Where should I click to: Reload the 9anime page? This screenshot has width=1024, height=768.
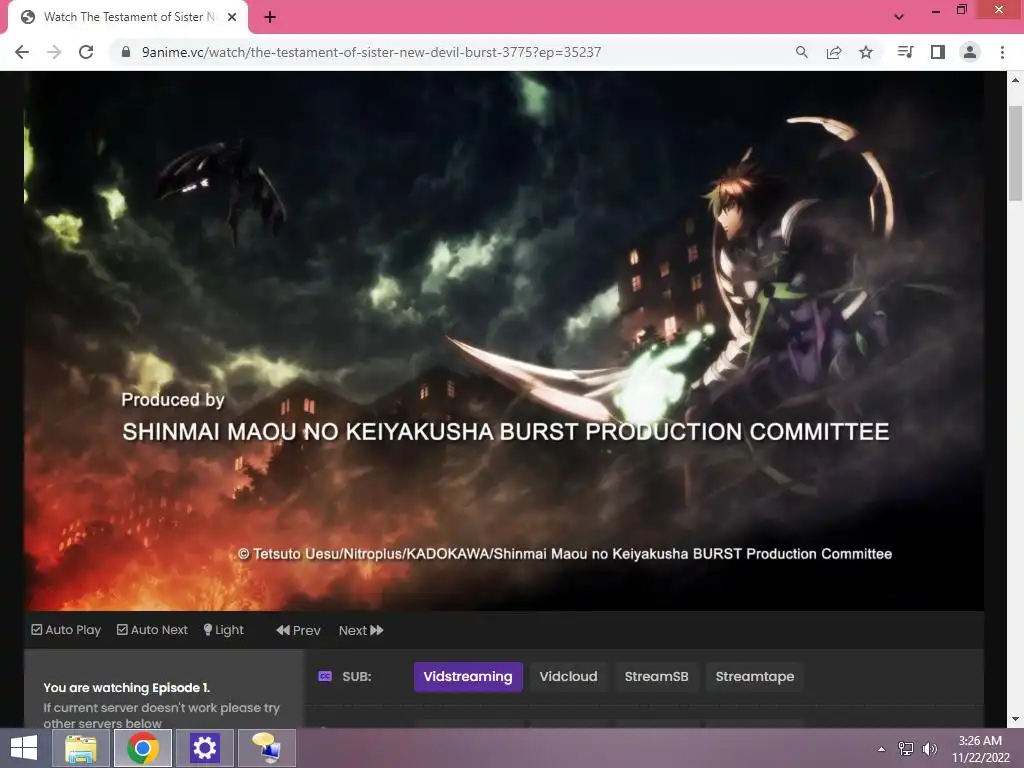(x=86, y=52)
